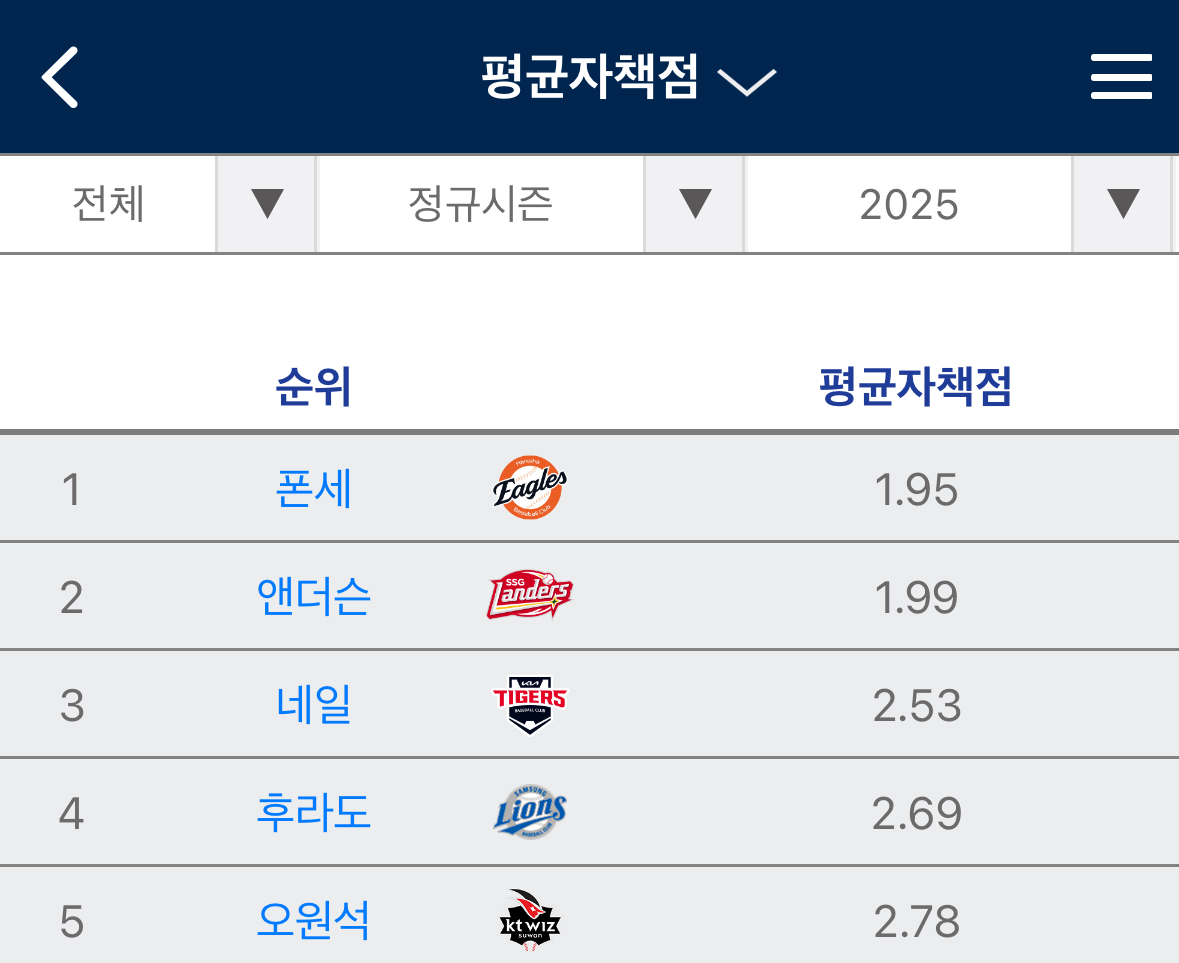This screenshot has height=963, width=1179.
Task: Open the hamburger menu
Action: [x=1121, y=77]
